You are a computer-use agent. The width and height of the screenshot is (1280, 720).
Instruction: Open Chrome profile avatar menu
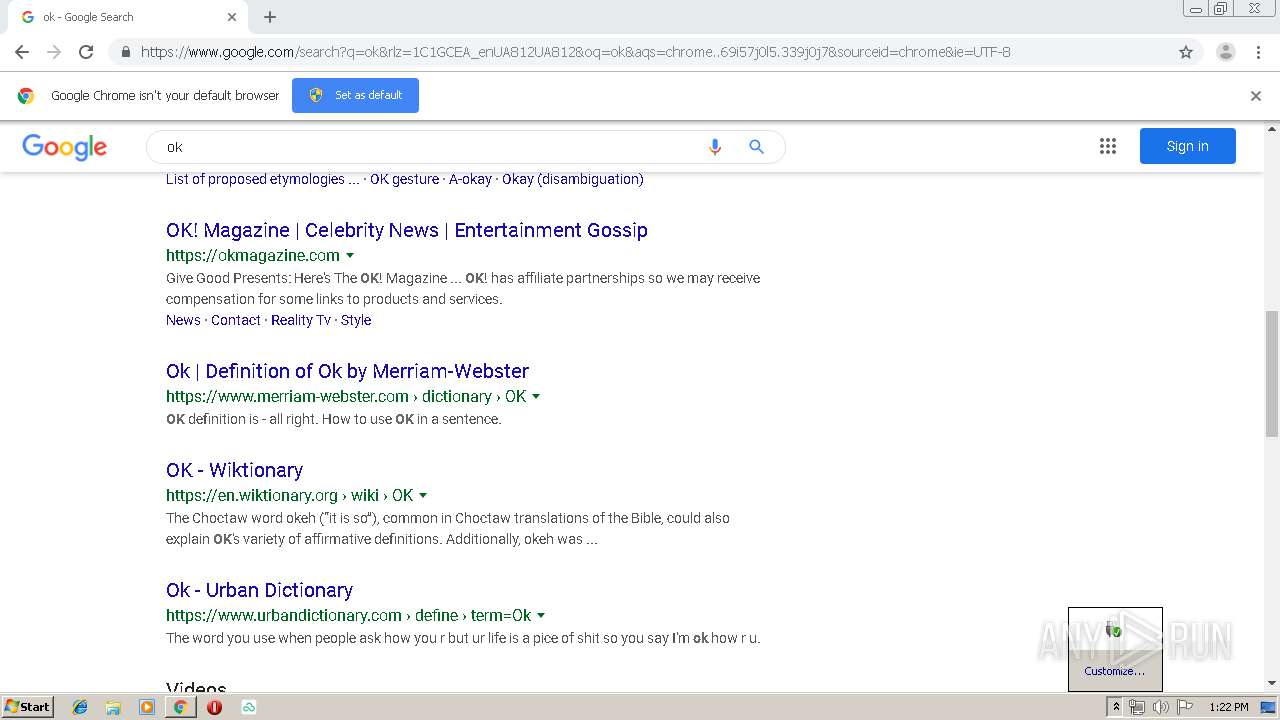coord(1225,52)
